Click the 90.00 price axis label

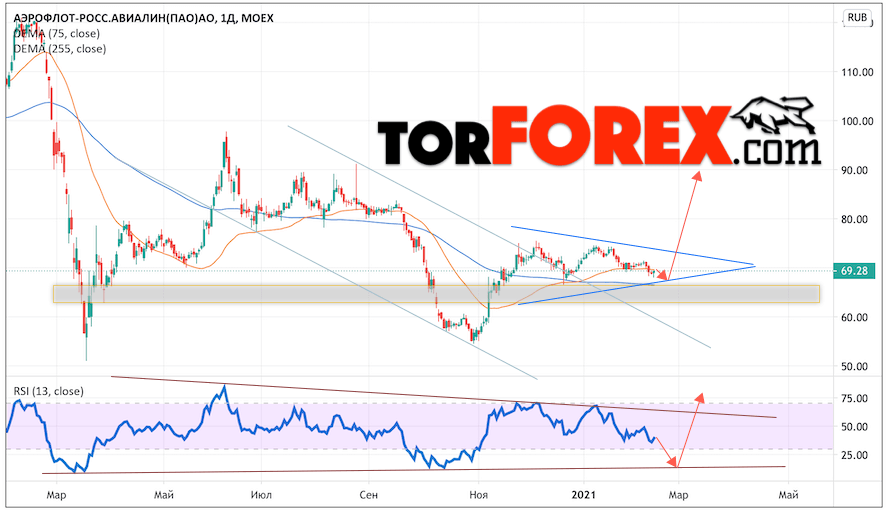pos(855,170)
